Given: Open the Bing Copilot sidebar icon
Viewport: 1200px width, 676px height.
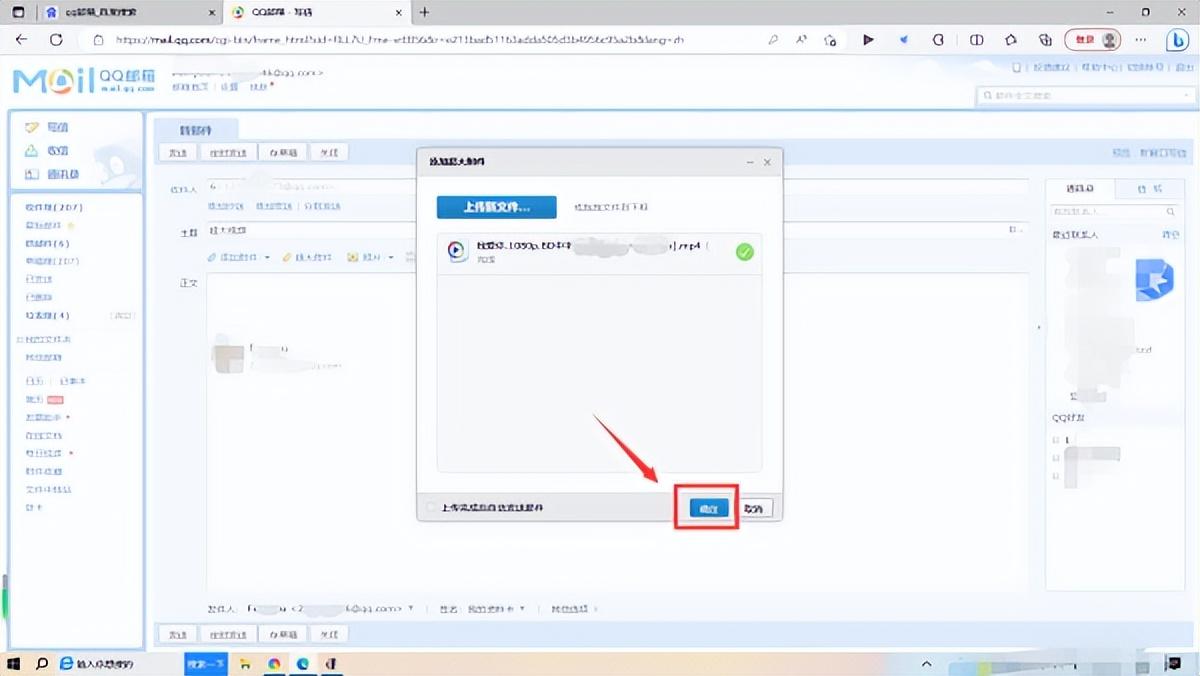Looking at the screenshot, I should (x=1178, y=40).
